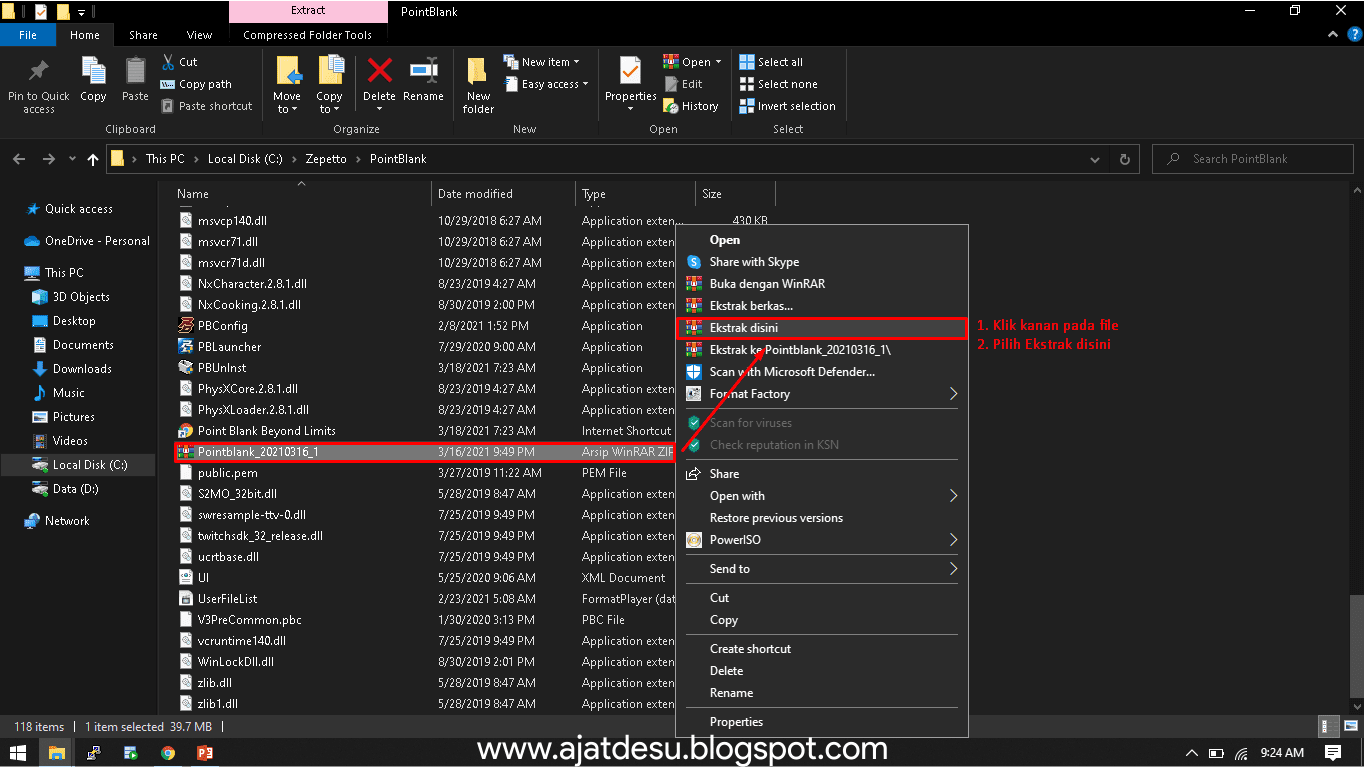Expand the PowerISO submenu

coord(822,540)
